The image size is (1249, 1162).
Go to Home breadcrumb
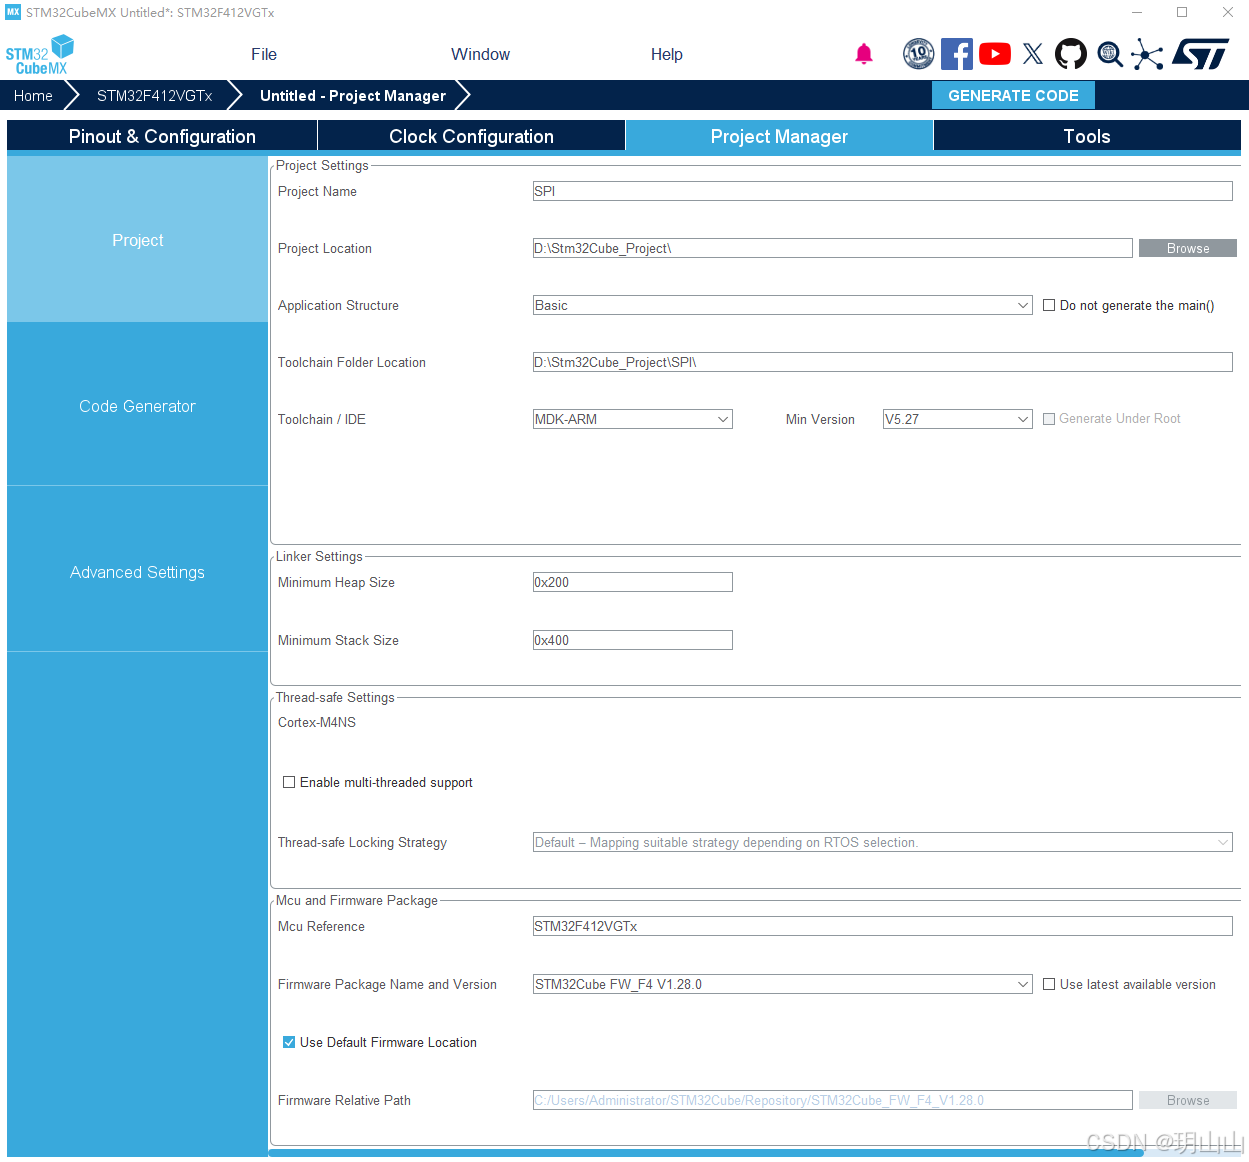(x=33, y=95)
